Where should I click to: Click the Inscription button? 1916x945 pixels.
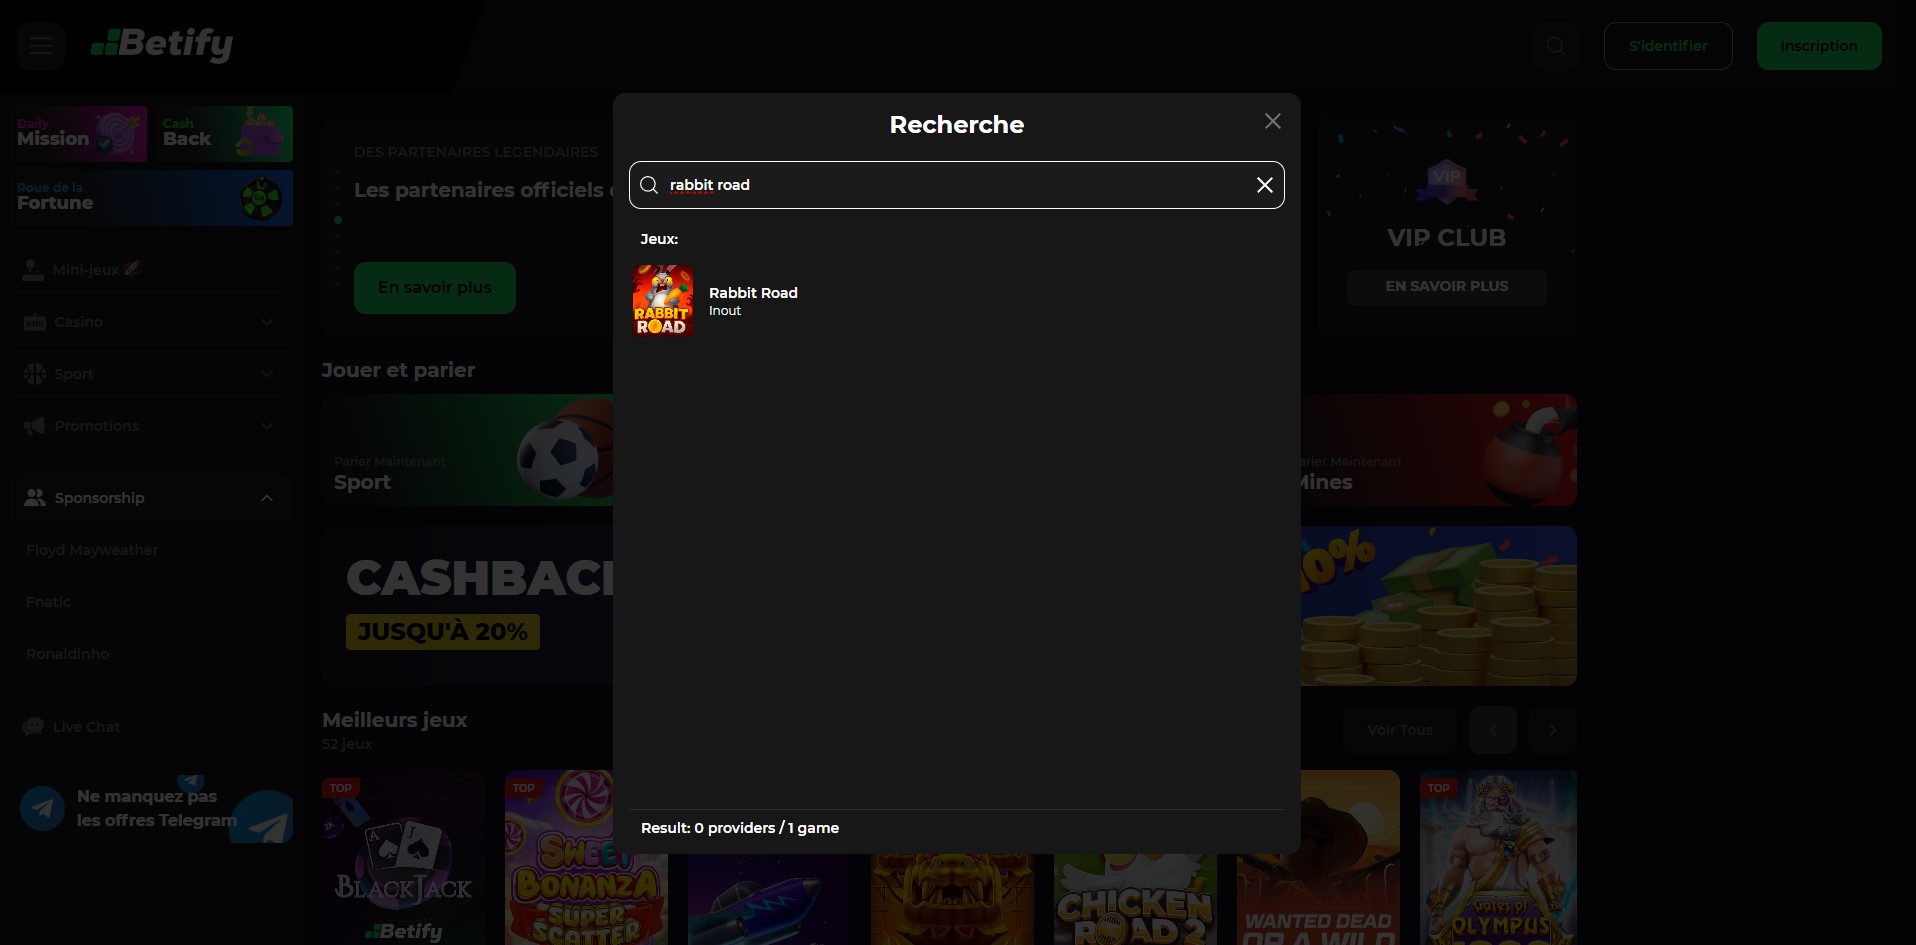[x=1818, y=46]
